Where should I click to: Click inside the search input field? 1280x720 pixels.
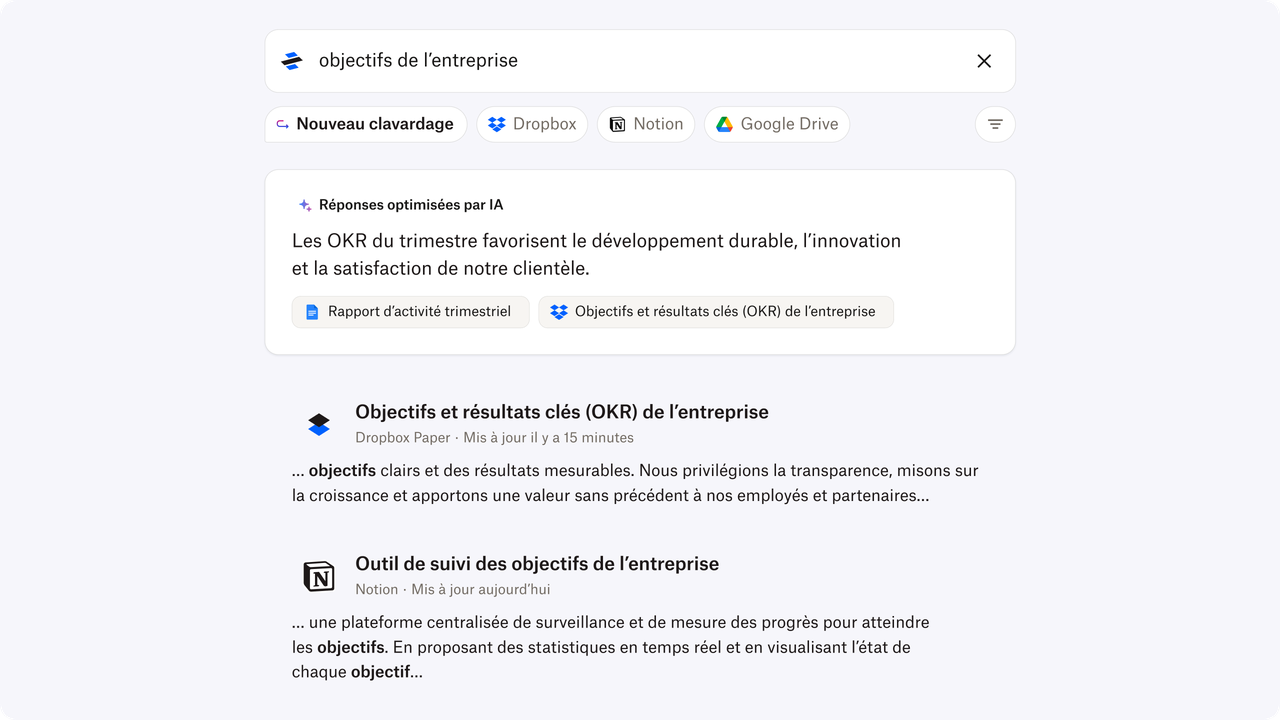click(x=600, y=60)
